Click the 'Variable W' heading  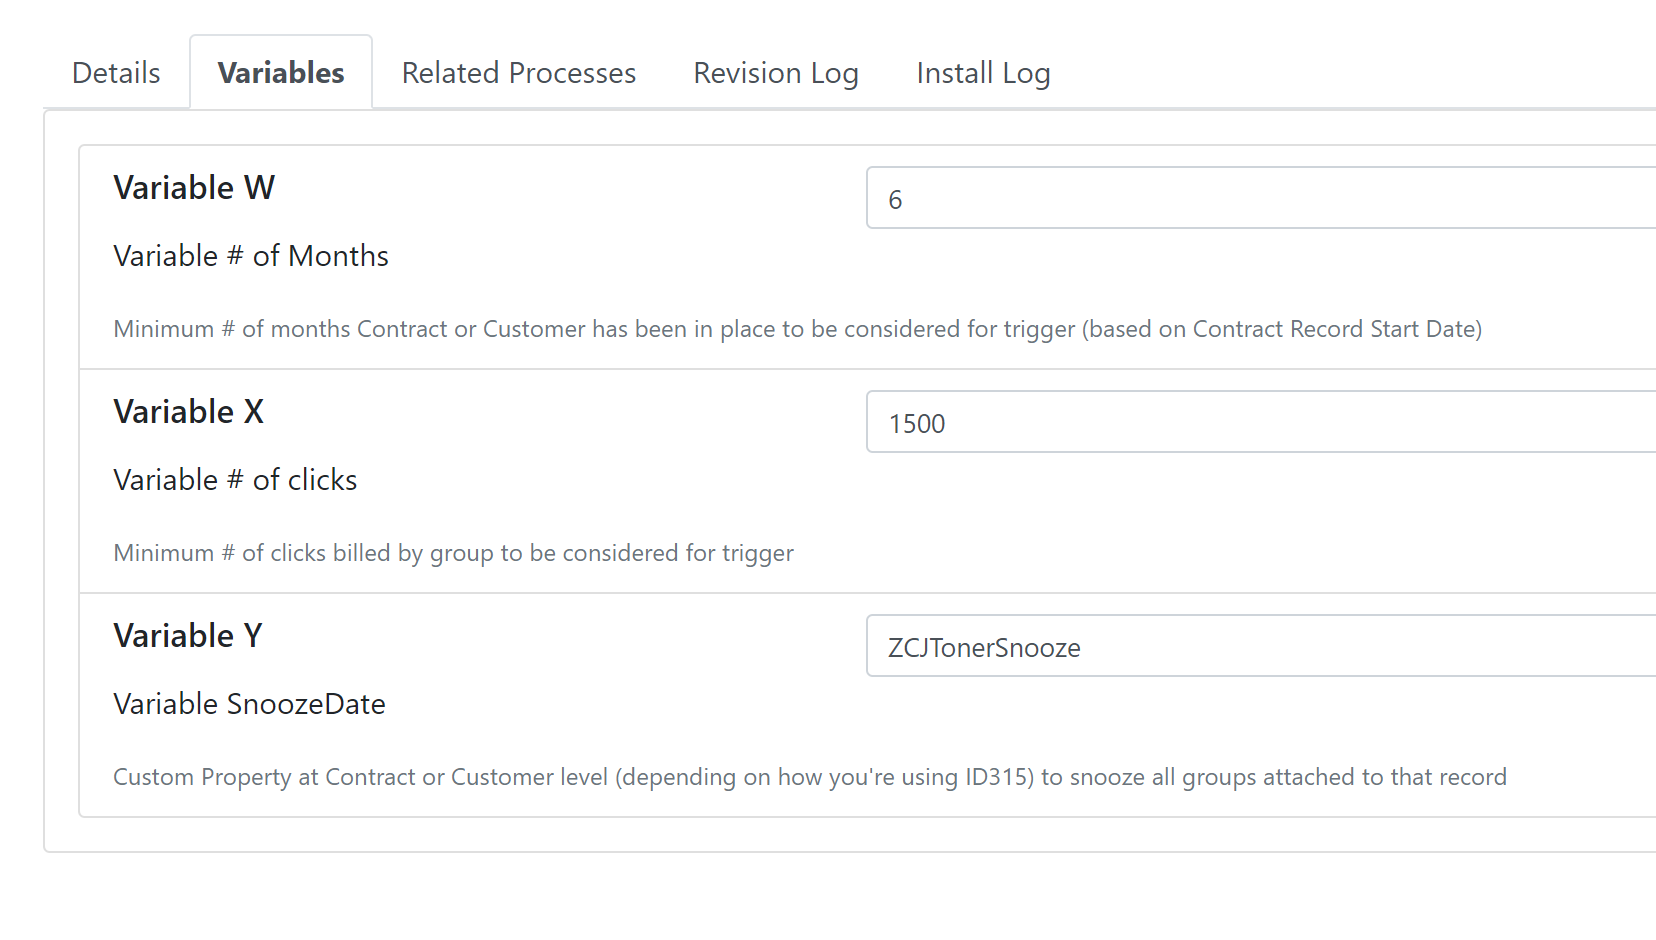(x=194, y=188)
